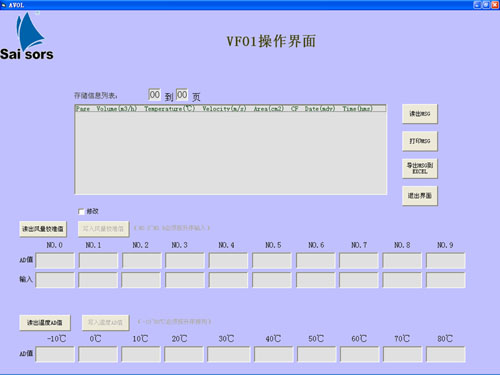The image size is (500, 375).
Task: Click the start page number field
Action: pyautogui.click(x=154, y=95)
